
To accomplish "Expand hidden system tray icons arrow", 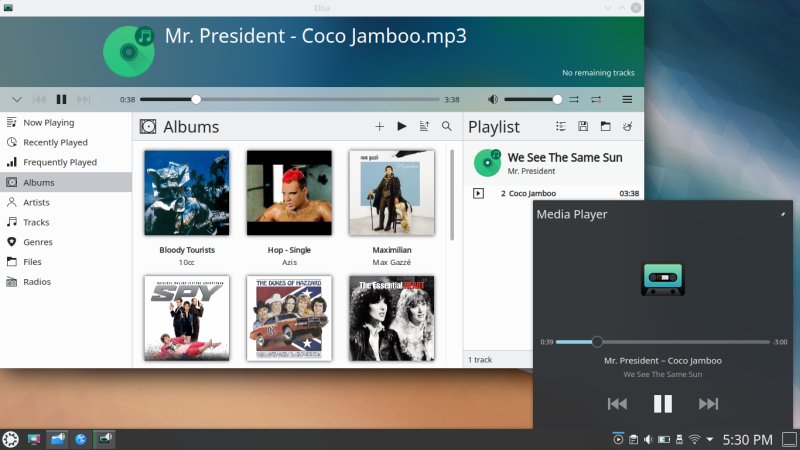I will 710,439.
